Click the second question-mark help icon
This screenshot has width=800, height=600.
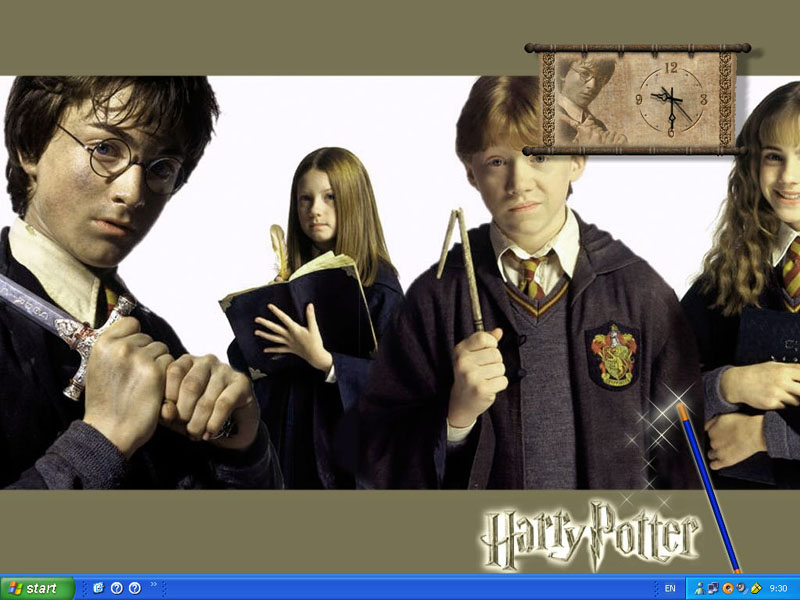pyautogui.click(x=135, y=588)
